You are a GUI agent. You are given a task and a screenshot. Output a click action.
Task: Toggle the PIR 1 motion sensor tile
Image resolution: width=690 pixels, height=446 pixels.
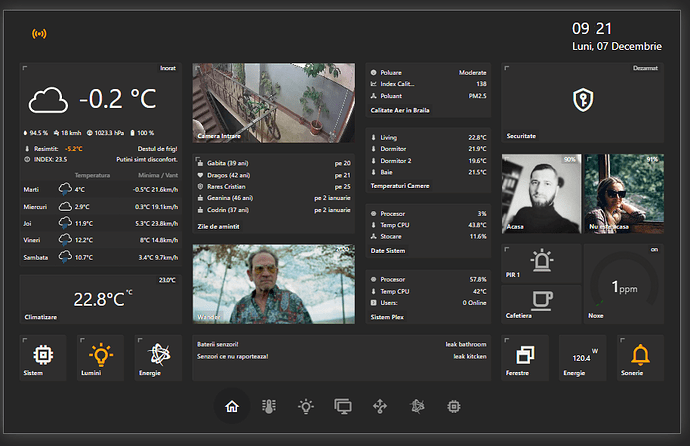click(541, 261)
